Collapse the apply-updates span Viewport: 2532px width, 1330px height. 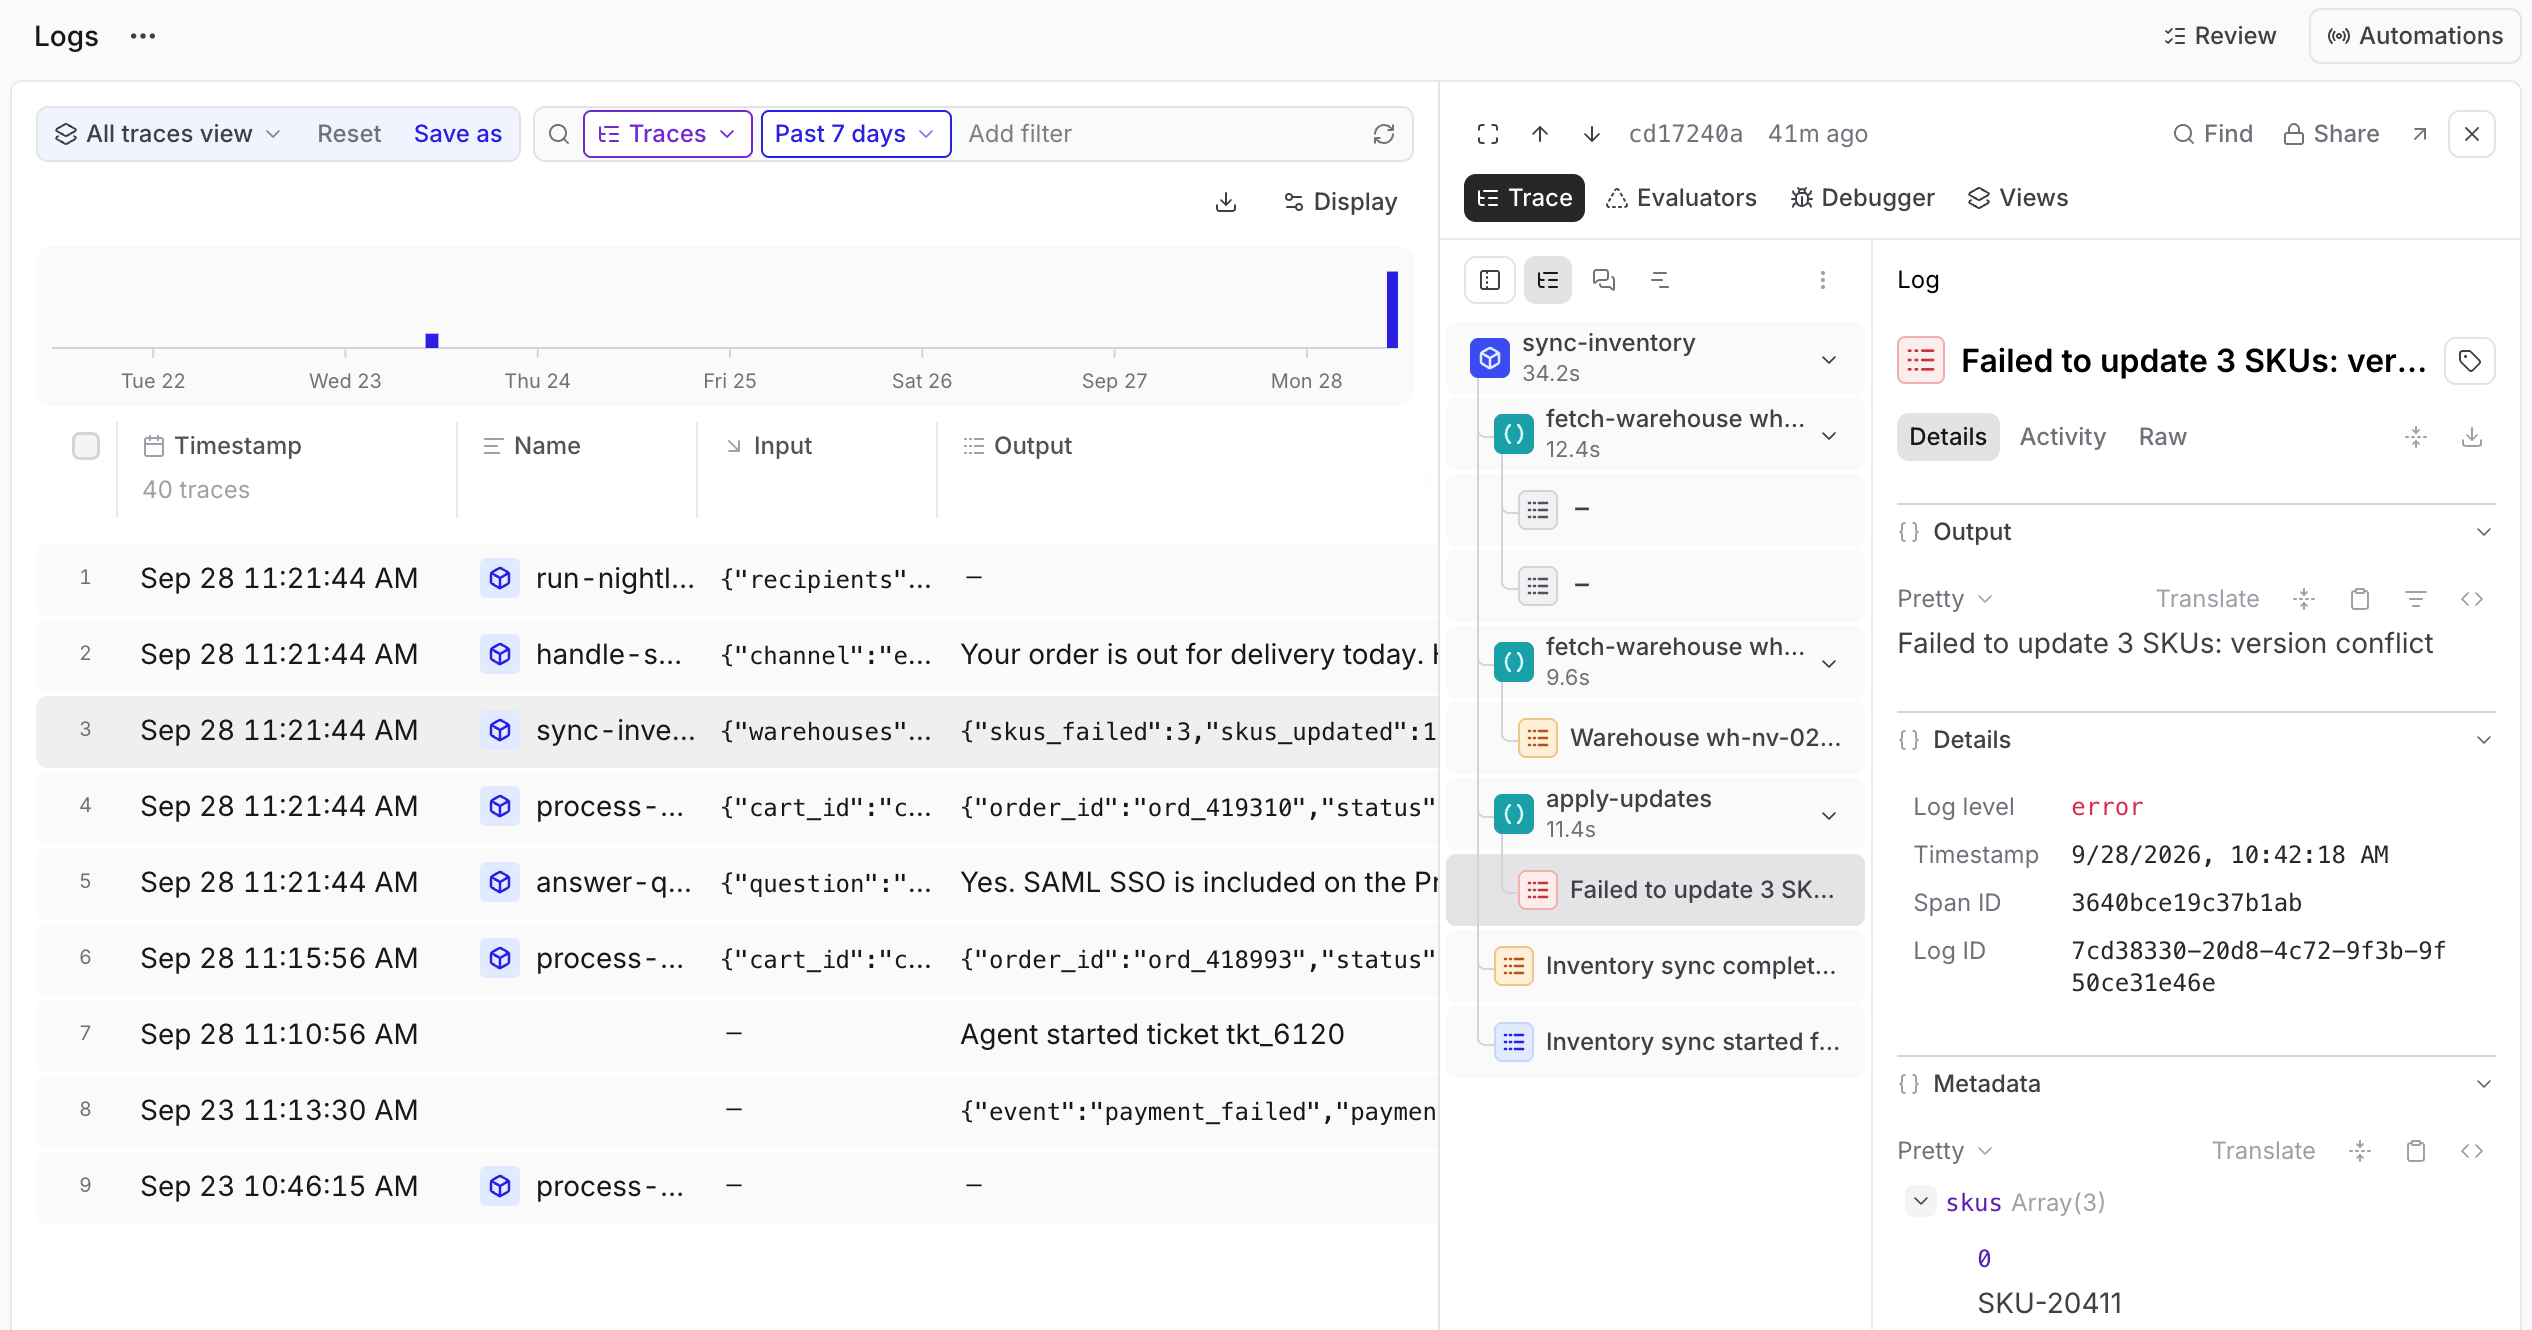[1829, 815]
